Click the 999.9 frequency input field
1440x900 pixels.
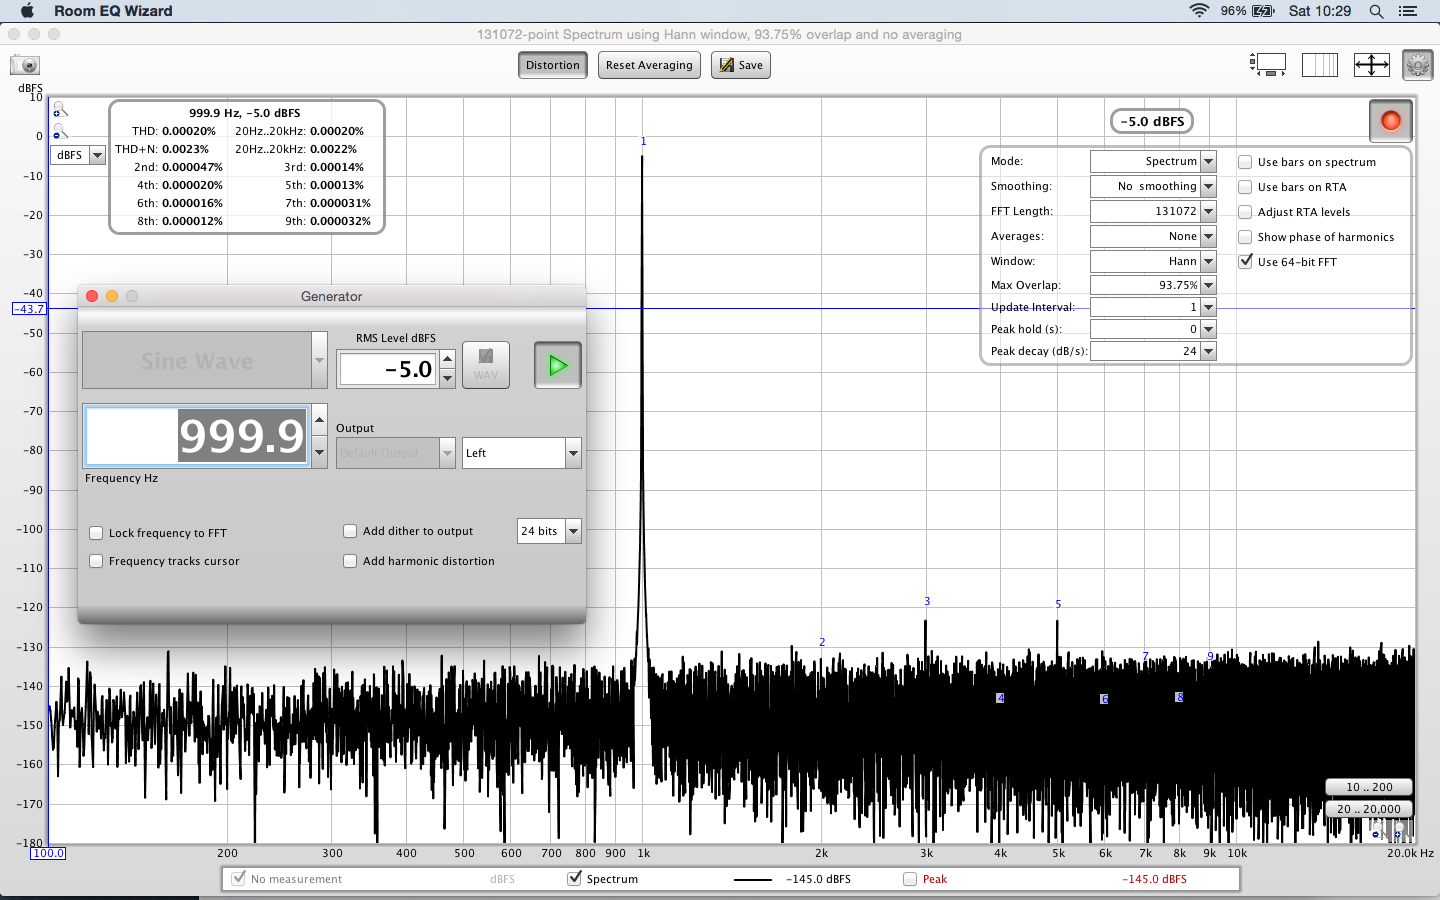tap(197, 436)
